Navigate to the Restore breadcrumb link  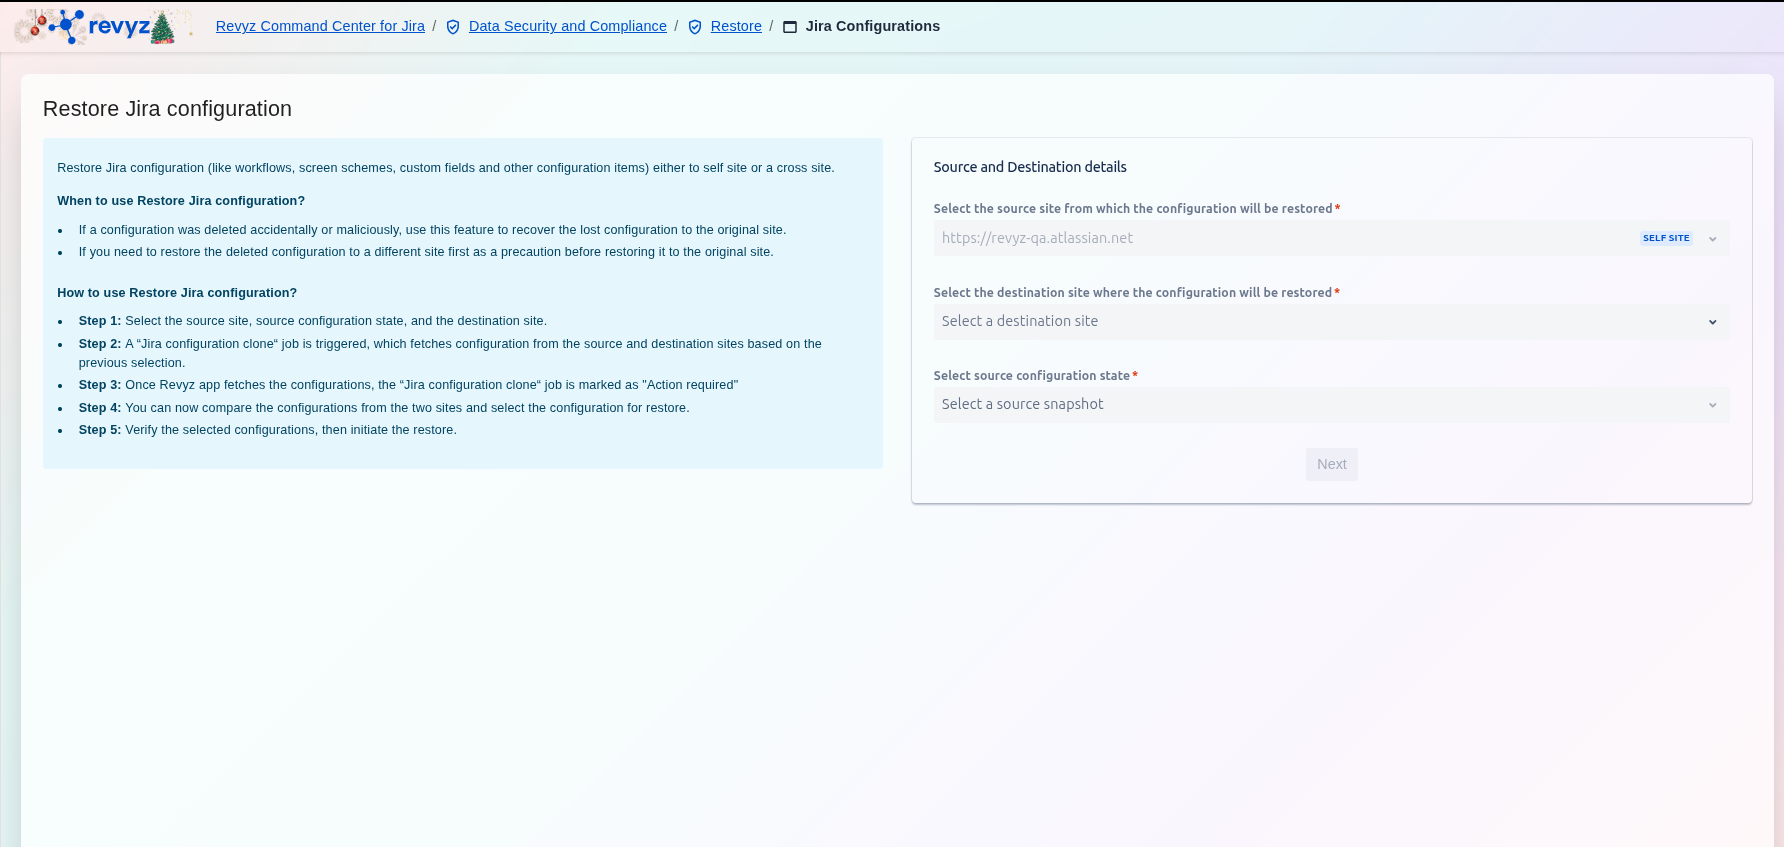[736, 26]
